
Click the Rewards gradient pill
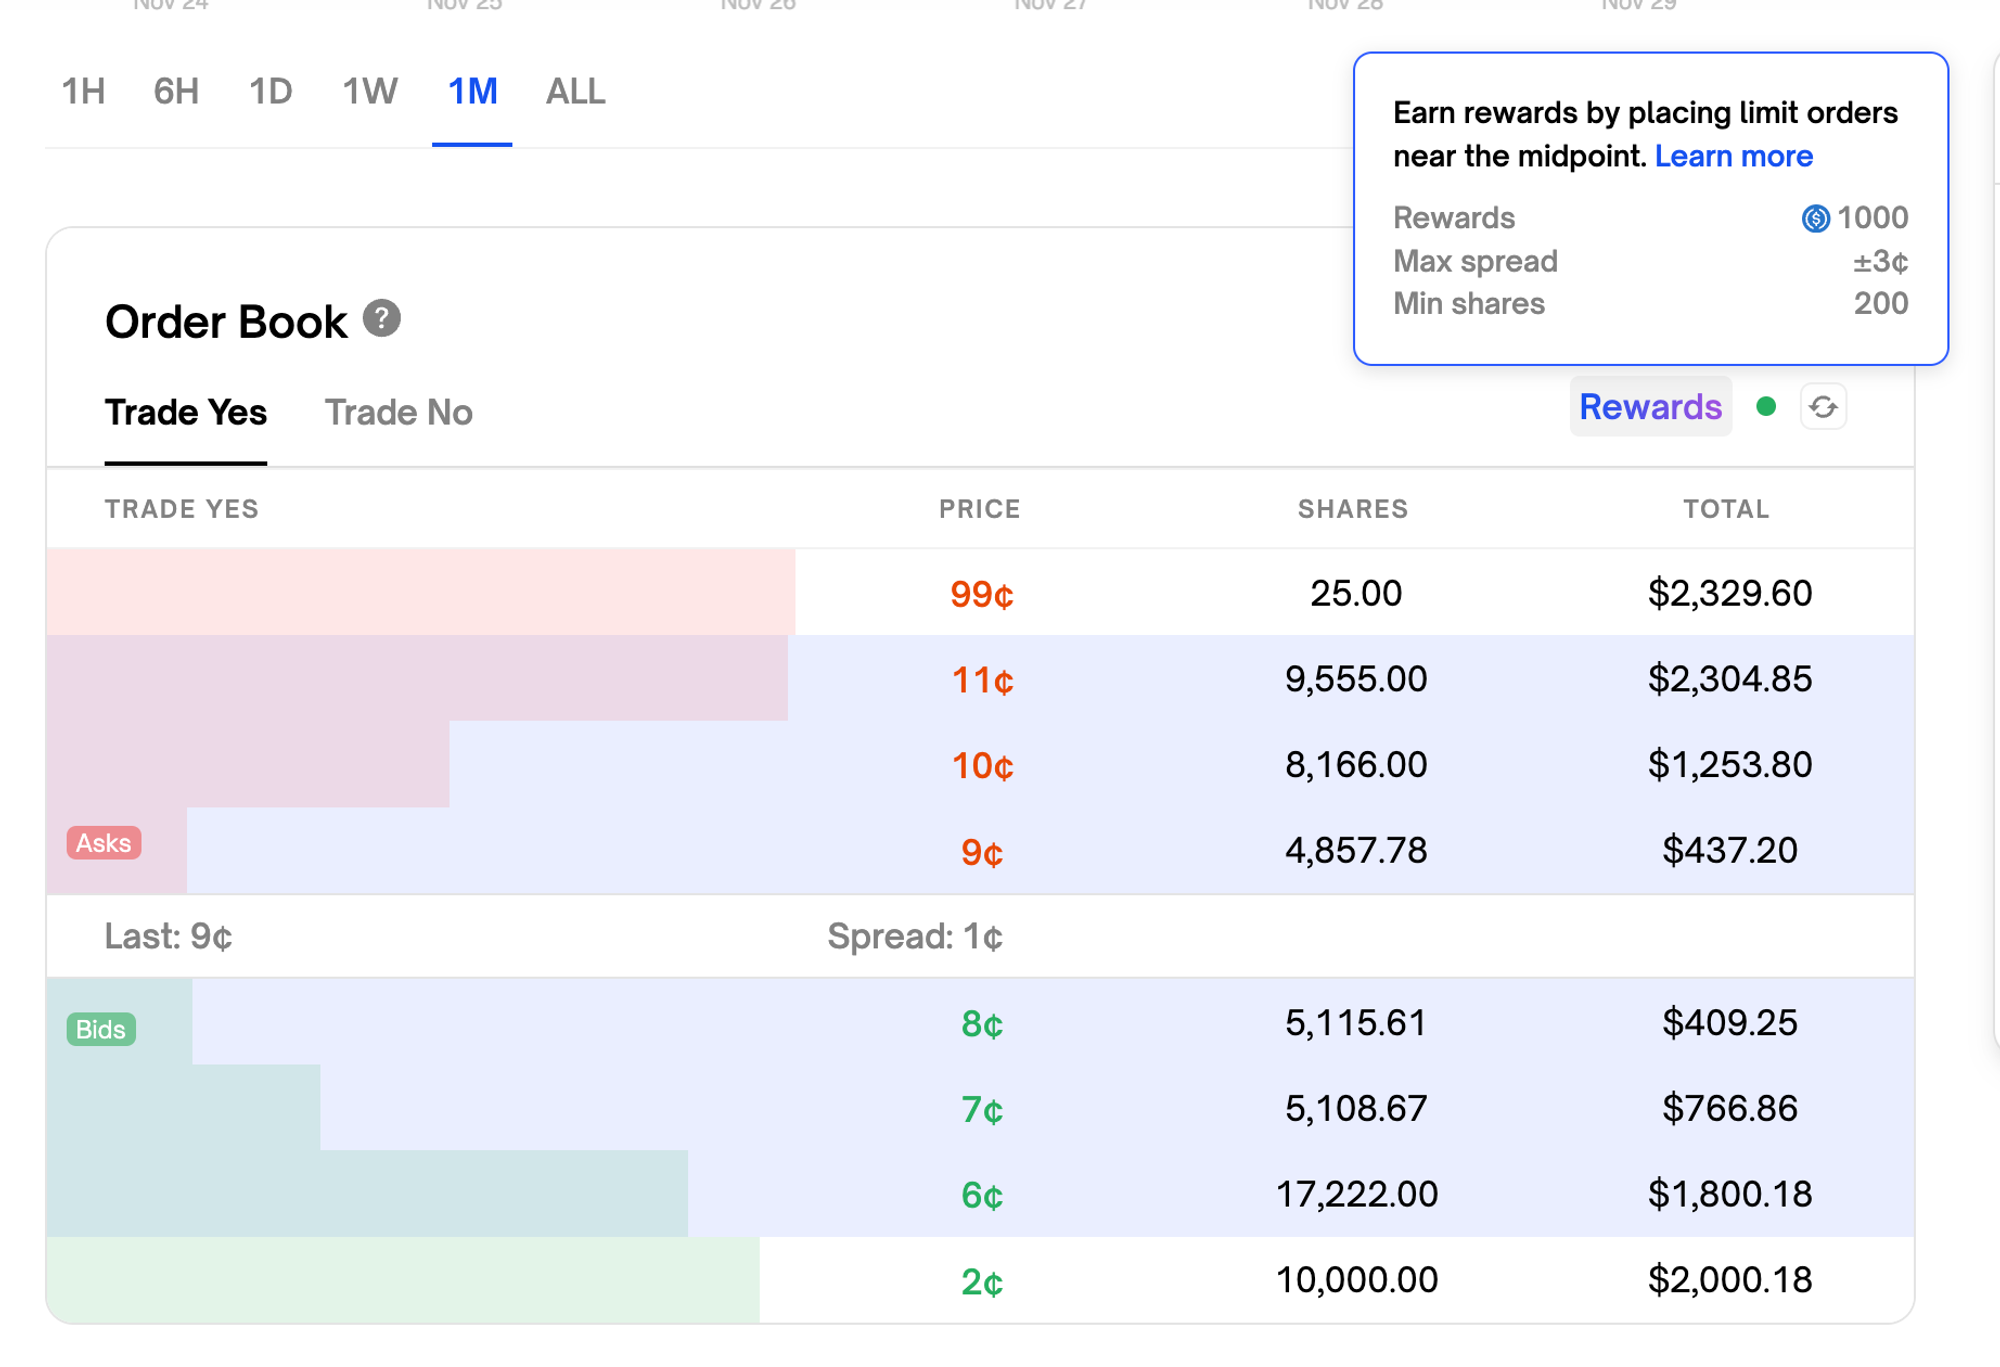[x=1650, y=407]
